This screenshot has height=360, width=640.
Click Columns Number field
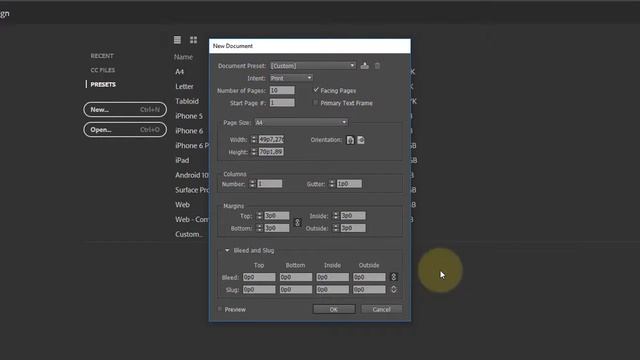(269, 184)
